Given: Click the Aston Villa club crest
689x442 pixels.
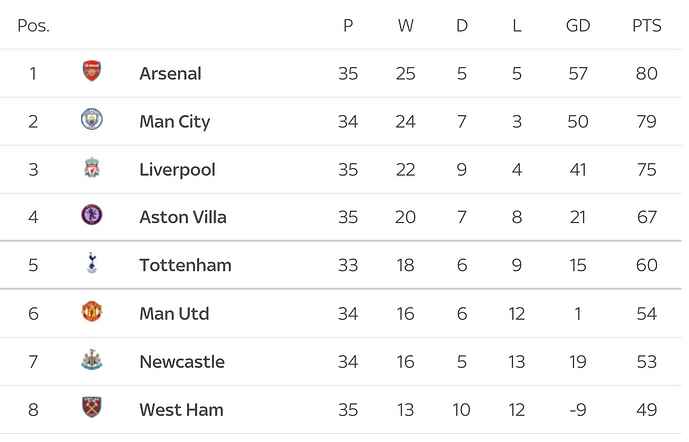Looking at the screenshot, I should tap(92, 216).
